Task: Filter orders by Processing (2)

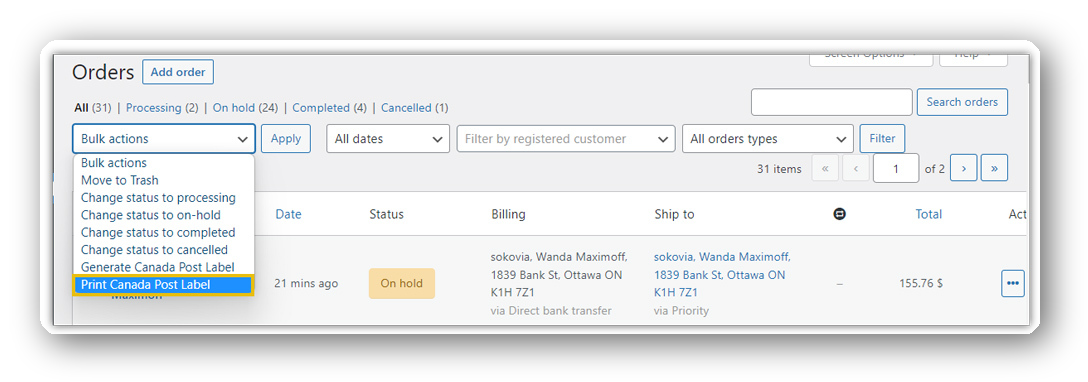Action: coord(162,108)
